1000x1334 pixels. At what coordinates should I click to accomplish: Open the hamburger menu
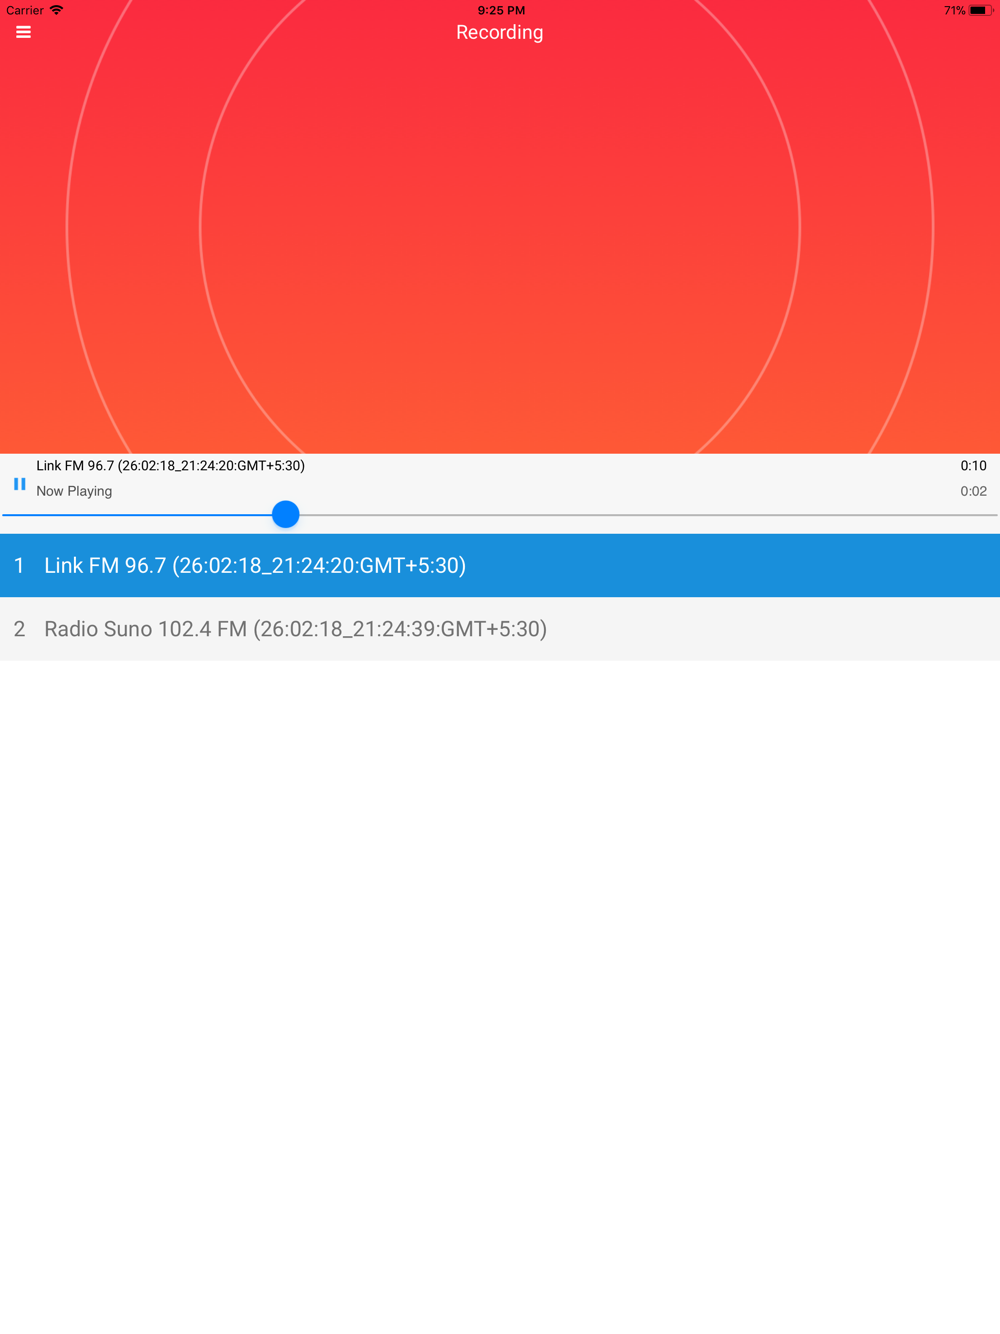click(x=23, y=32)
